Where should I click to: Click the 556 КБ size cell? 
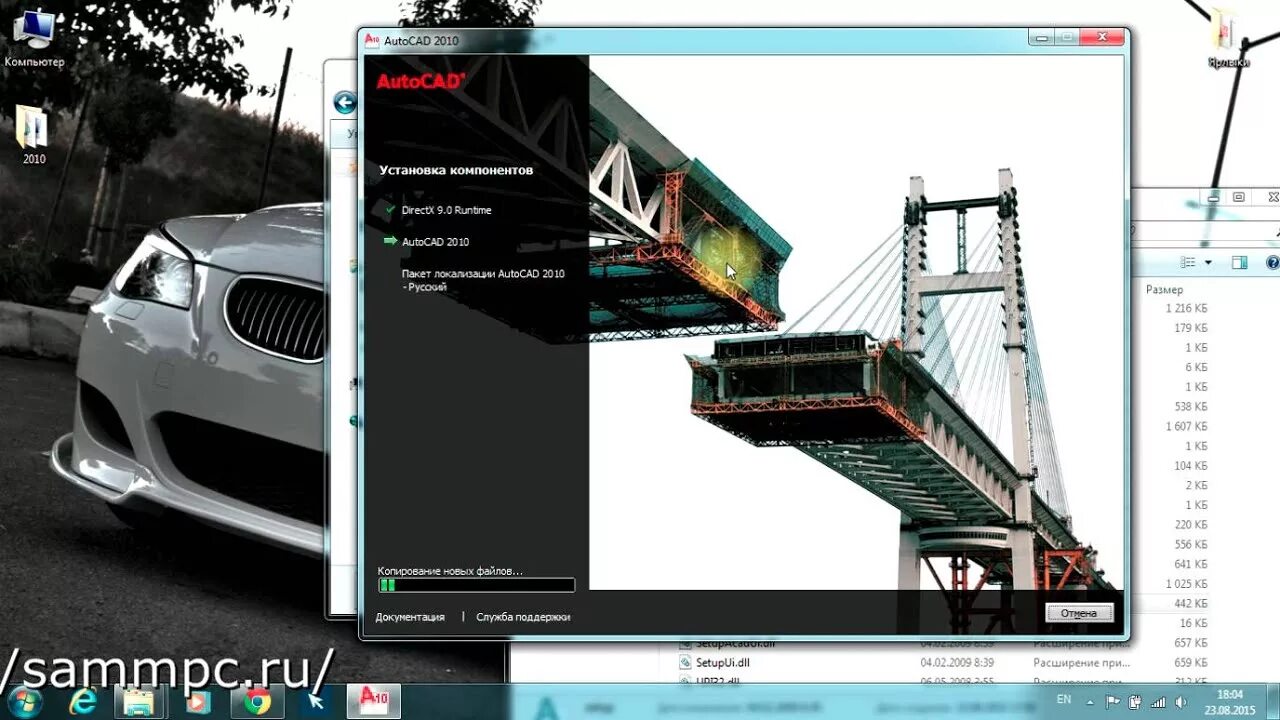click(1190, 544)
